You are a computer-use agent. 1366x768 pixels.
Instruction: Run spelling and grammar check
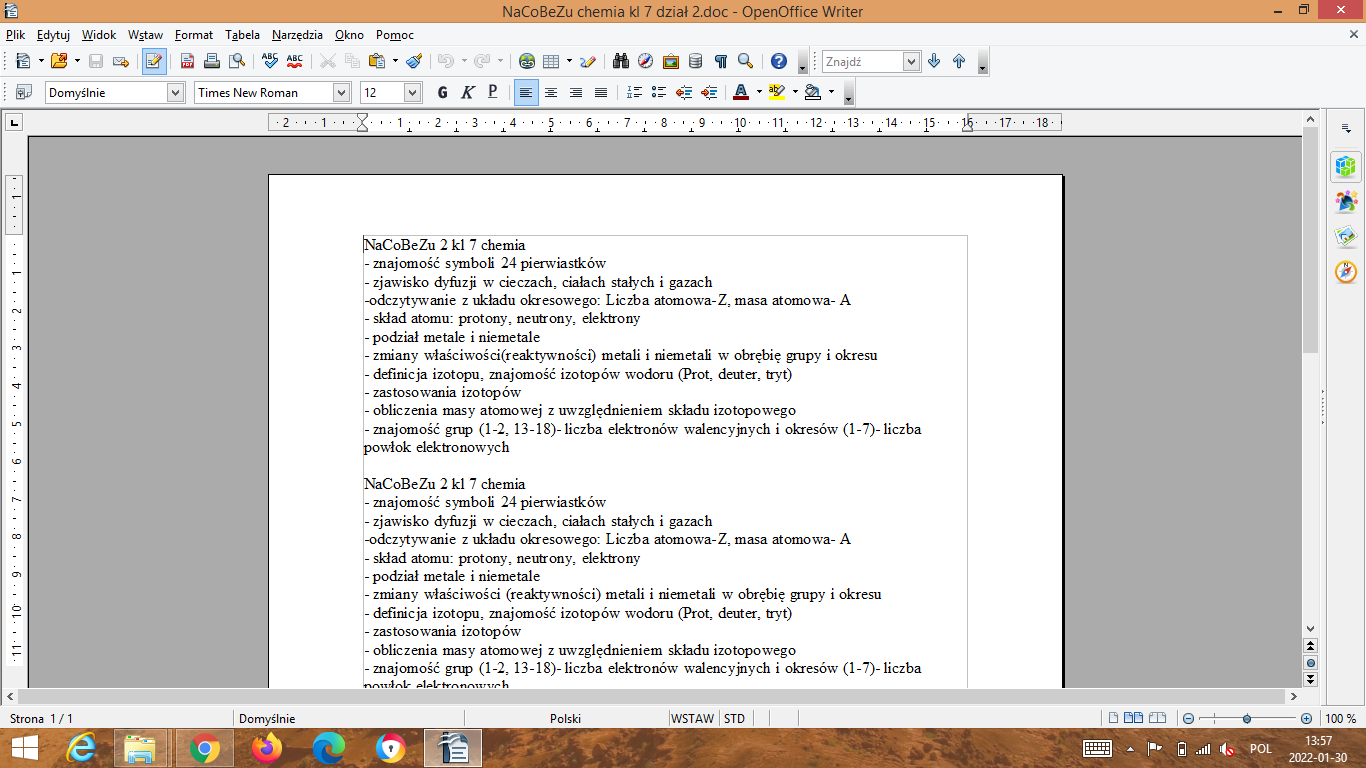pyautogui.click(x=269, y=61)
